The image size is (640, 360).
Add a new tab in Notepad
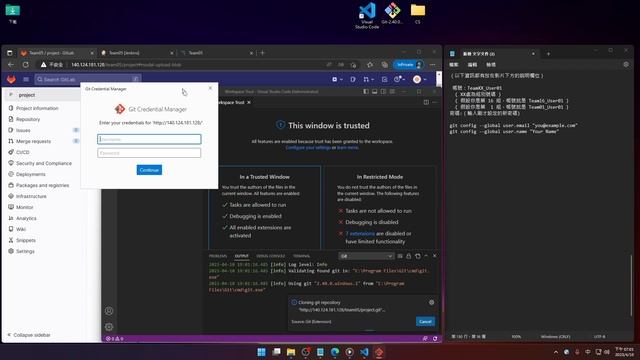coord(548,53)
